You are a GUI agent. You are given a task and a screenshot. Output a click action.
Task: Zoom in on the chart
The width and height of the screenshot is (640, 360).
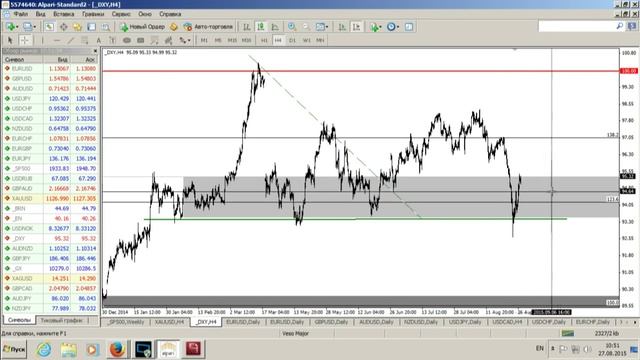(x=292, y=27)
